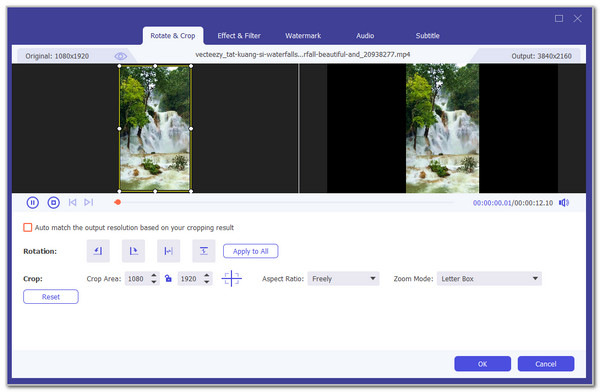The height and width of the screenshot is (392, 600).
Task: Toggle the crop aspect lock icon
Action: [168, 278]
